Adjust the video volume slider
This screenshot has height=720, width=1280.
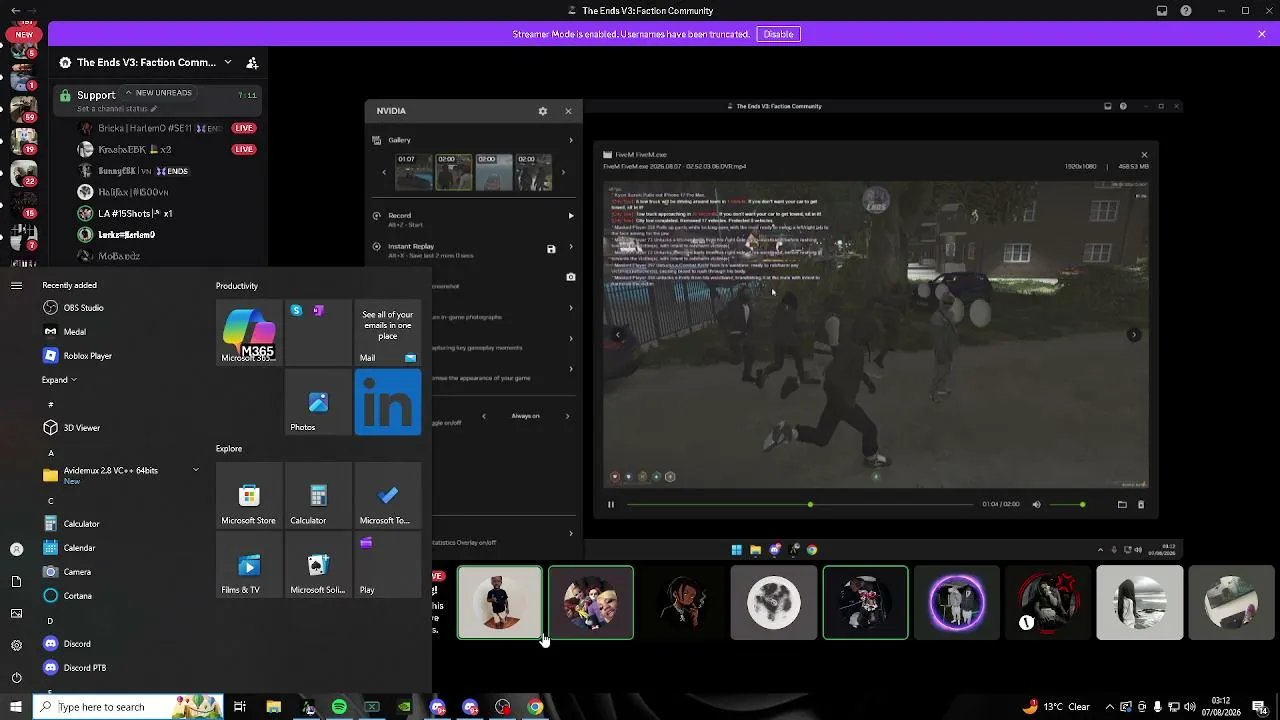[x=1068, y=504]
